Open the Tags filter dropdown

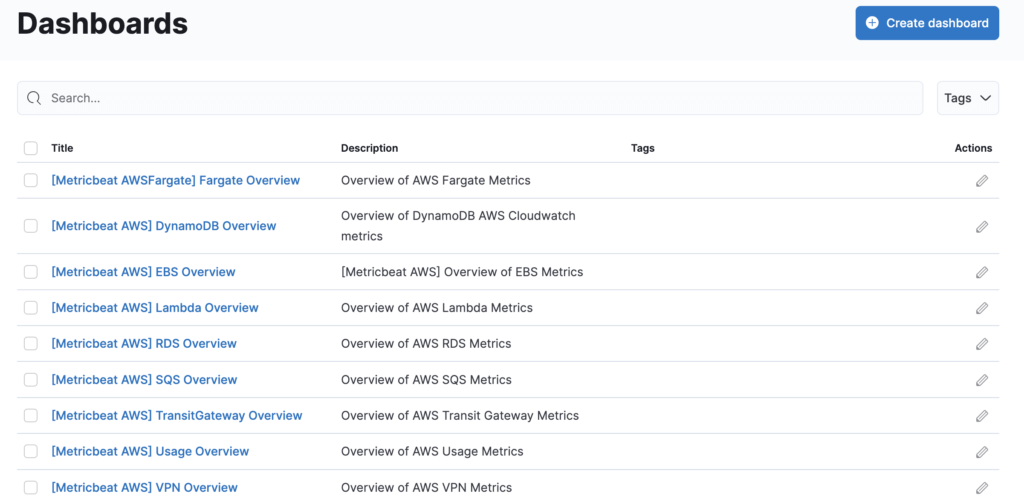coord(968,98)
